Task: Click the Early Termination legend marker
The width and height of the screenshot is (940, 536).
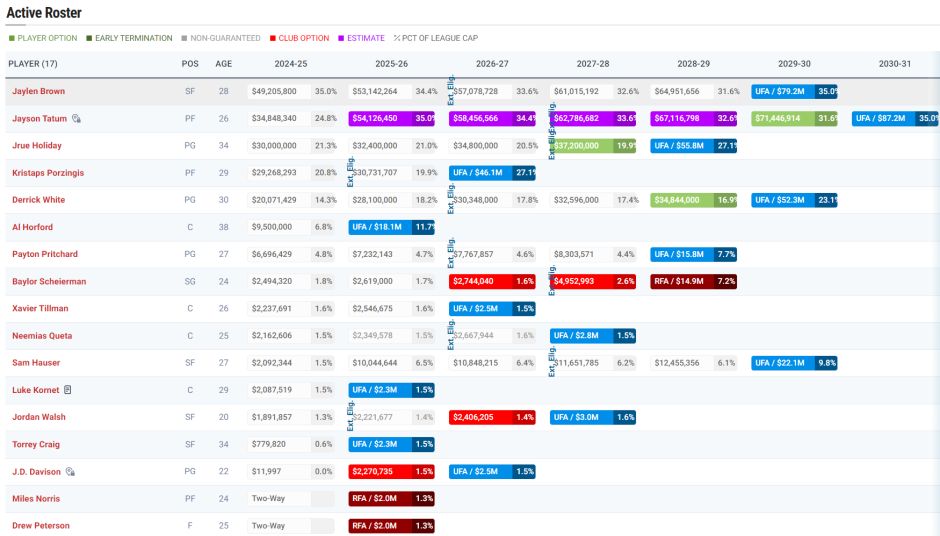Action: pyautogui.click(x=90, y=38)
